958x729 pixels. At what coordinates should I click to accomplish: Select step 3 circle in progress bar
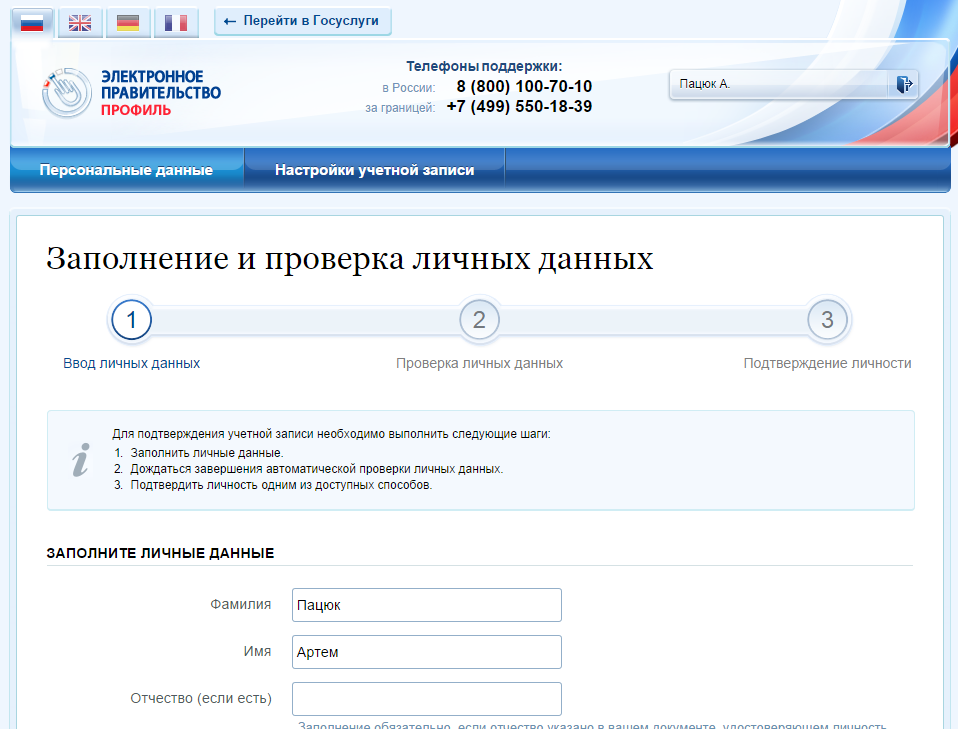[x=827, y=320]
